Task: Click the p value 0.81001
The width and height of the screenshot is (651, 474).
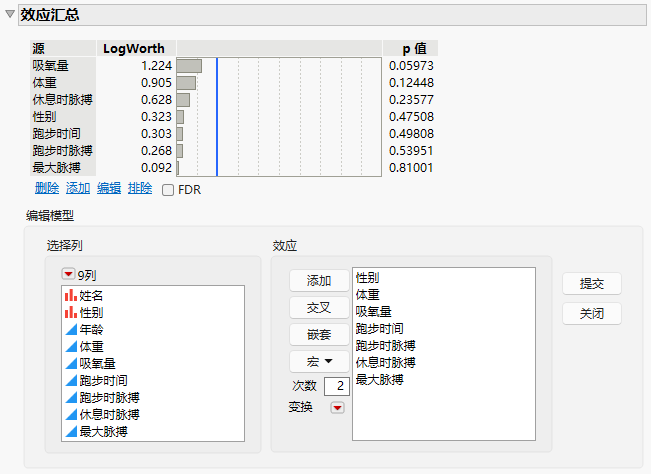Action: (x=411, y=168)
